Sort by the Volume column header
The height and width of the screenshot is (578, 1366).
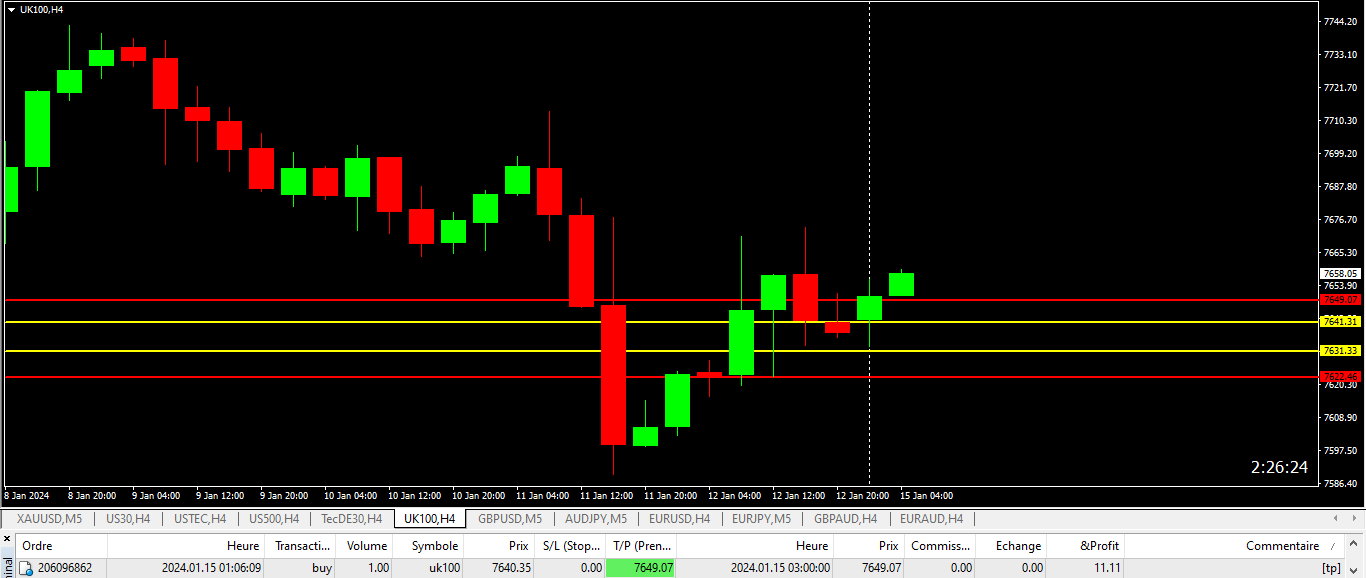[x=365, y=546]
